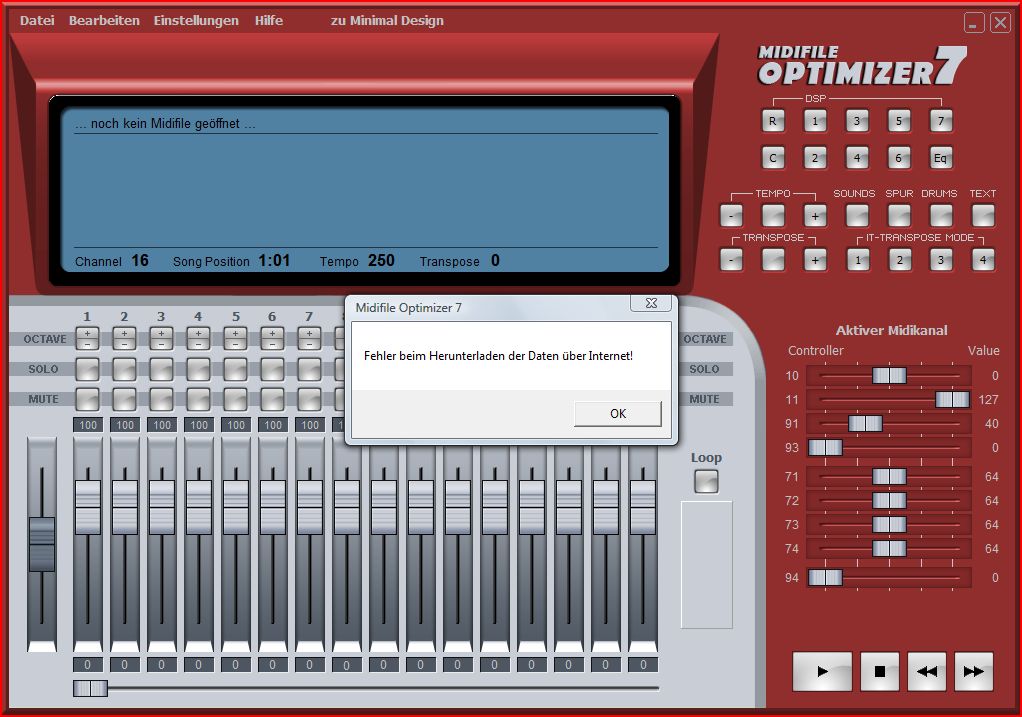Mute channel 1
Image resolution: width=1022 pixels, height=717 pixels.
tap(87, 399)
